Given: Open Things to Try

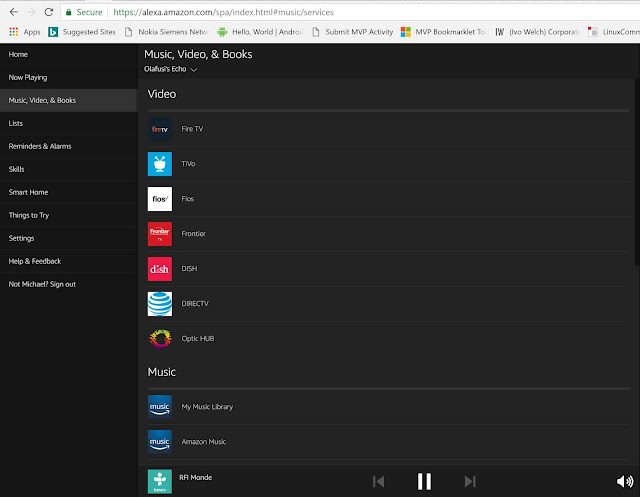Looking at the screenshot, I should tap(69, 215).
